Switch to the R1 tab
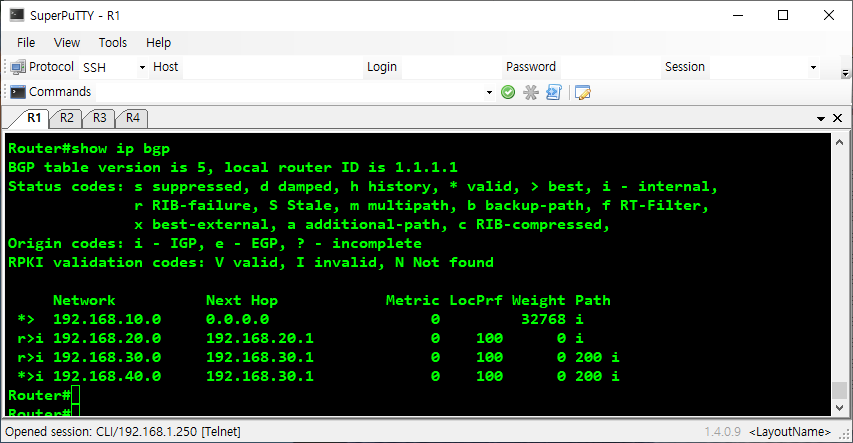This screenshot has height=443, width=853. tap(34, 118)
